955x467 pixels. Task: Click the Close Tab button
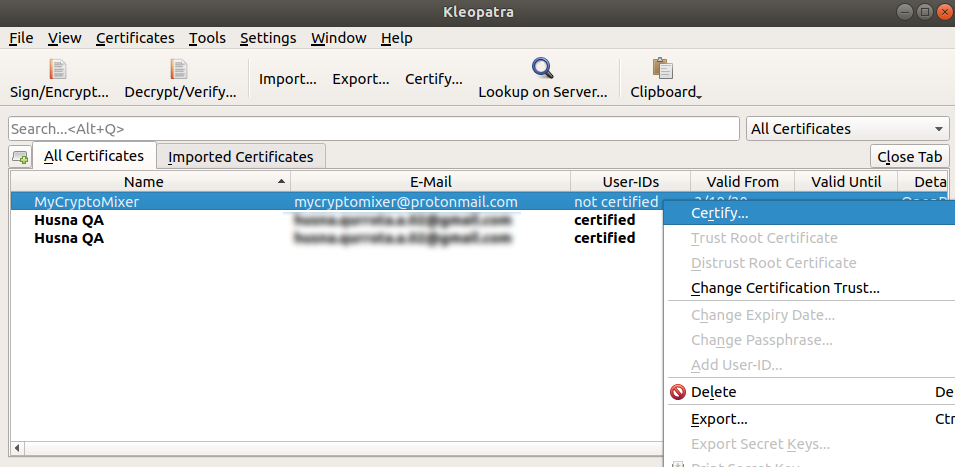coord(910,157)
